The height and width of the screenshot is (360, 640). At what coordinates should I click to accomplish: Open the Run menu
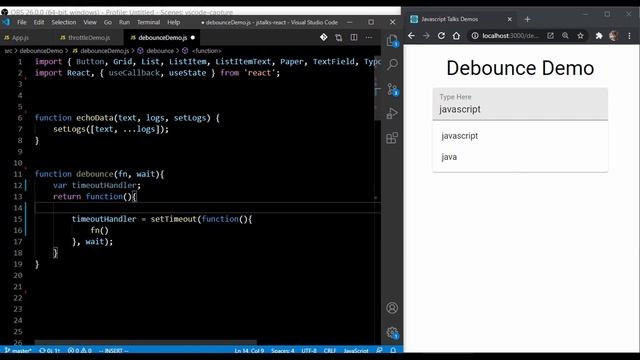[124, 22]
